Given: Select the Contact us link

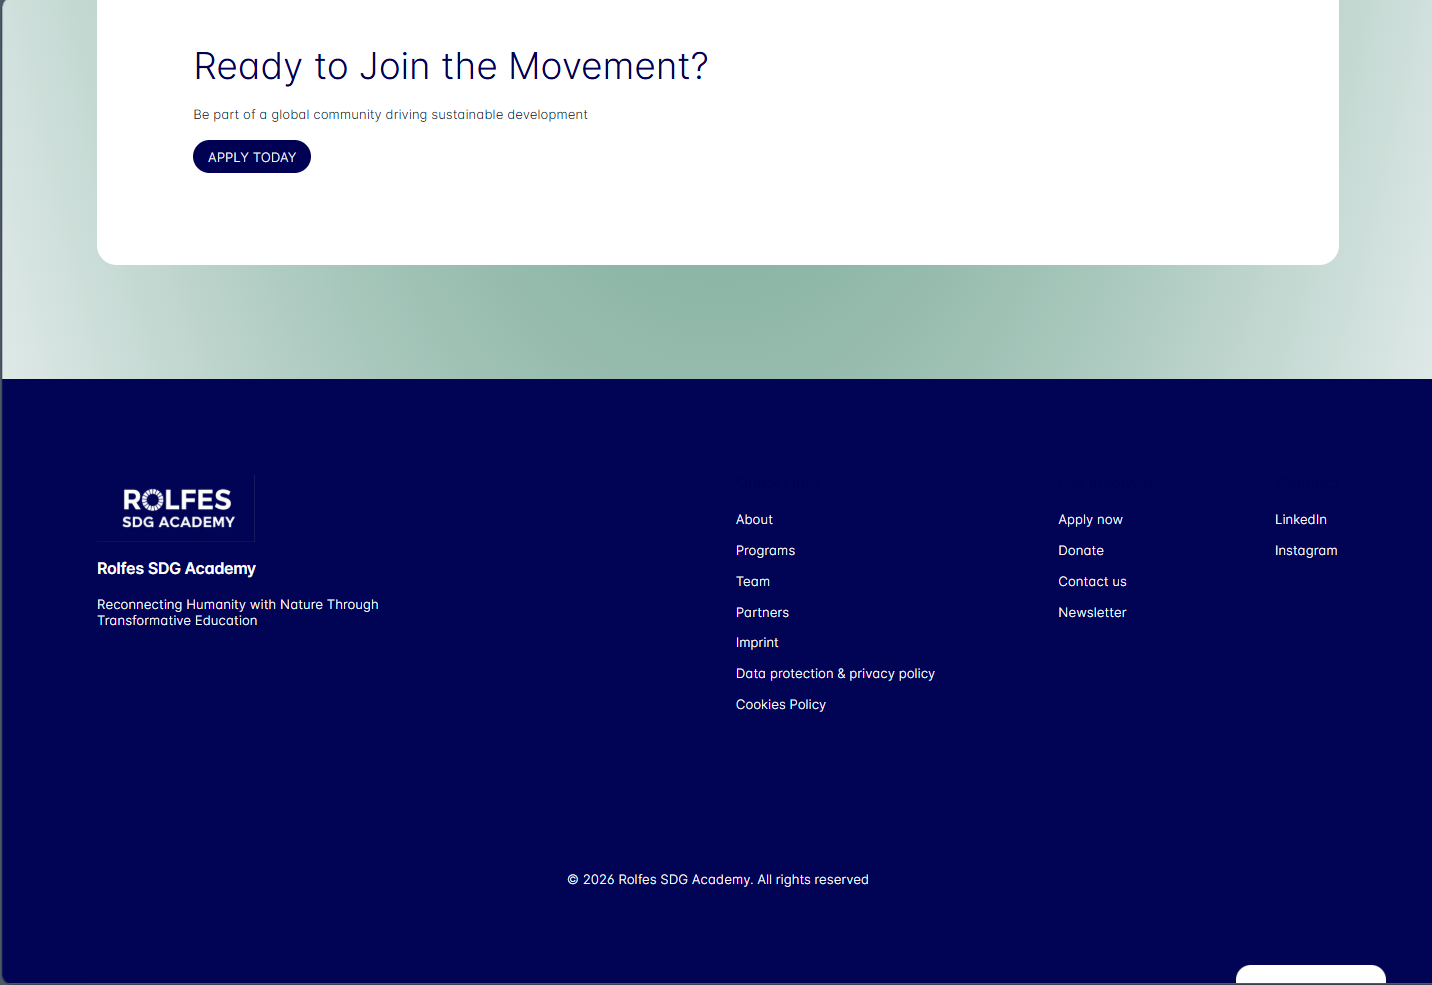Looking at the screenshot, I should pos(1092,582).
